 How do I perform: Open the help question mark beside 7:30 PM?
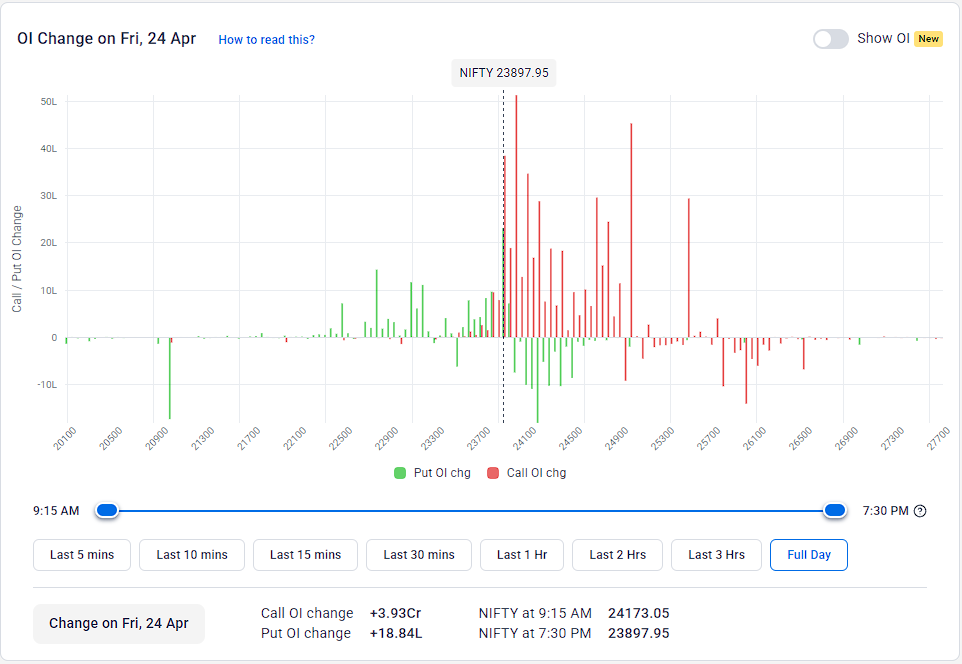click(920, 510)
